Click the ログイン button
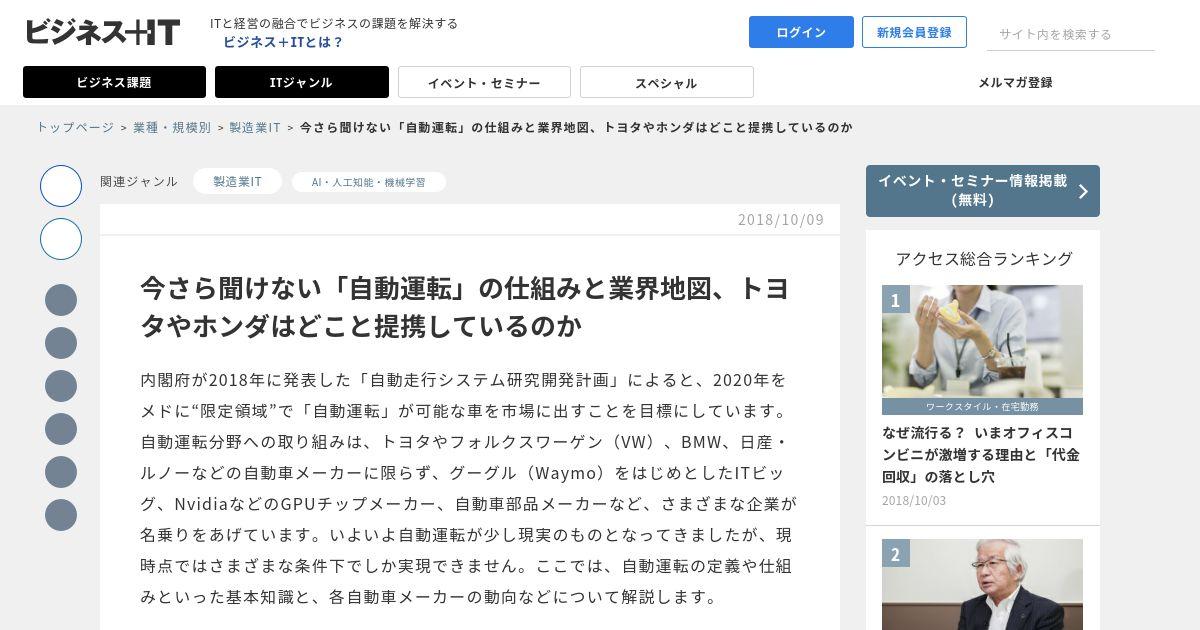1200x630 pixels. (x=801, y=32)
